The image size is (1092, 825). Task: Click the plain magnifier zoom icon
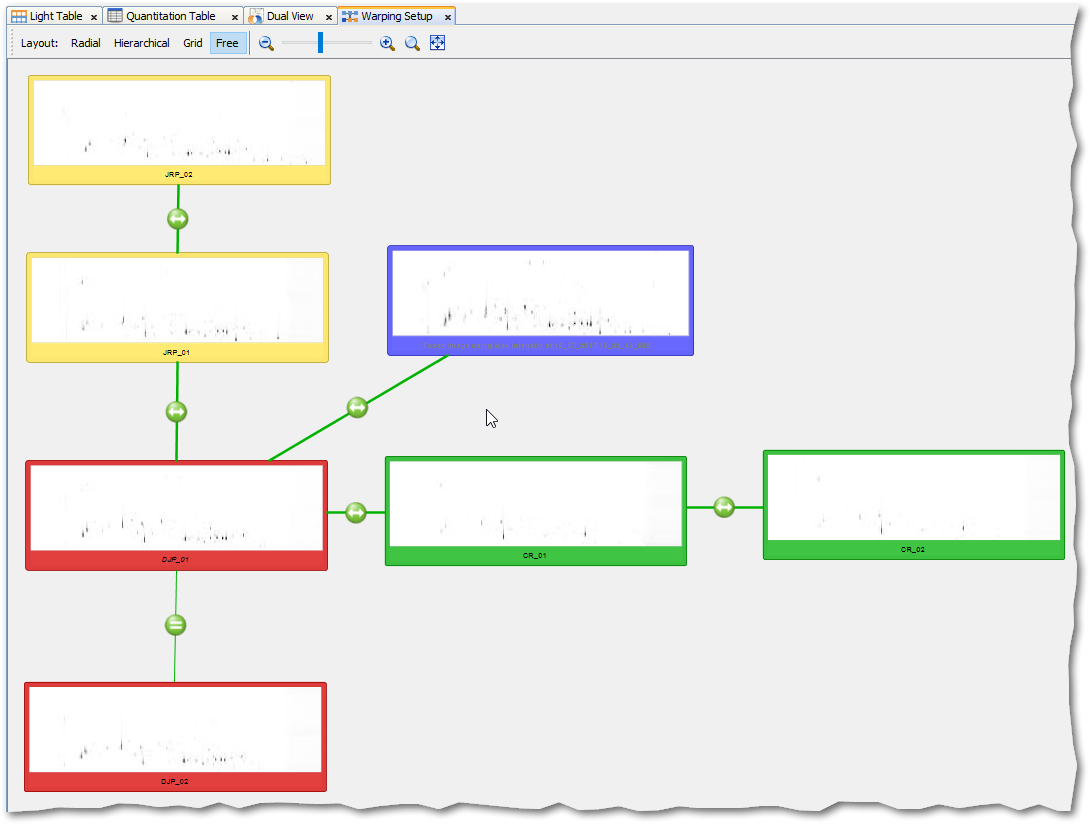pos(412,43)
